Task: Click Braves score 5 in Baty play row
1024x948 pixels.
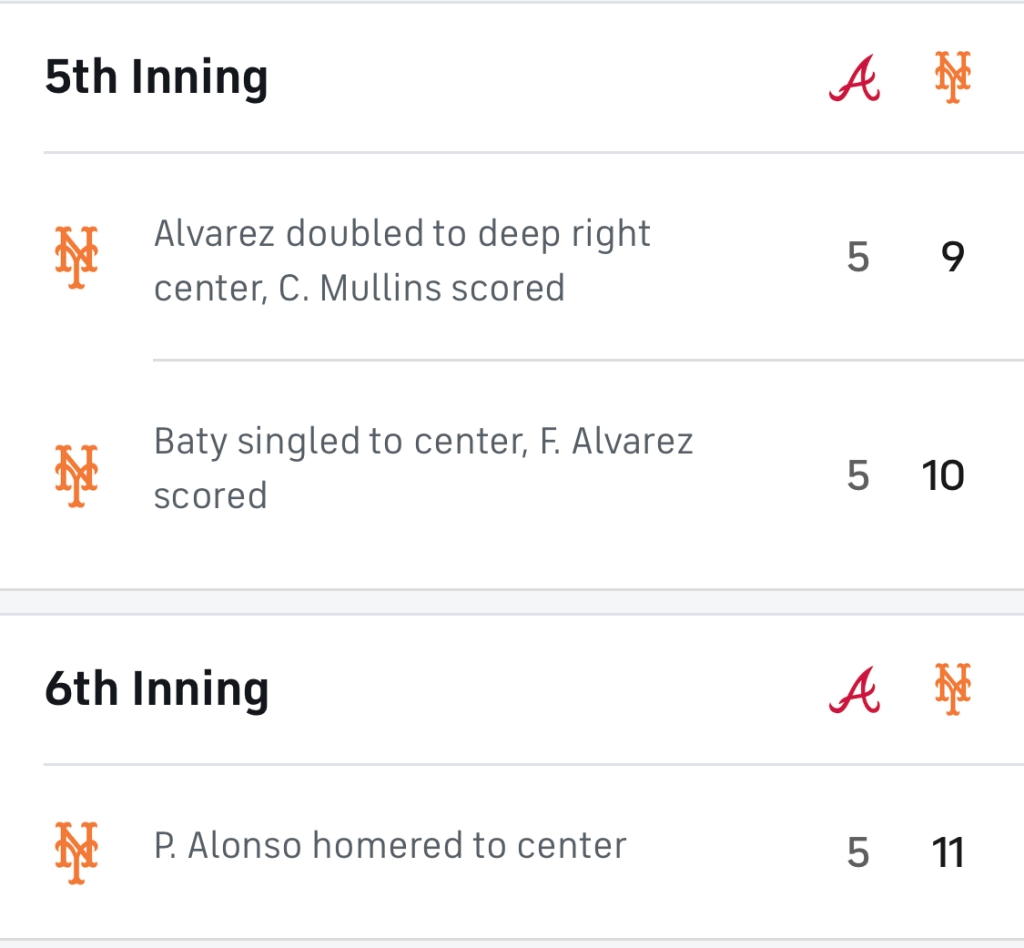Action: point(858,475)
